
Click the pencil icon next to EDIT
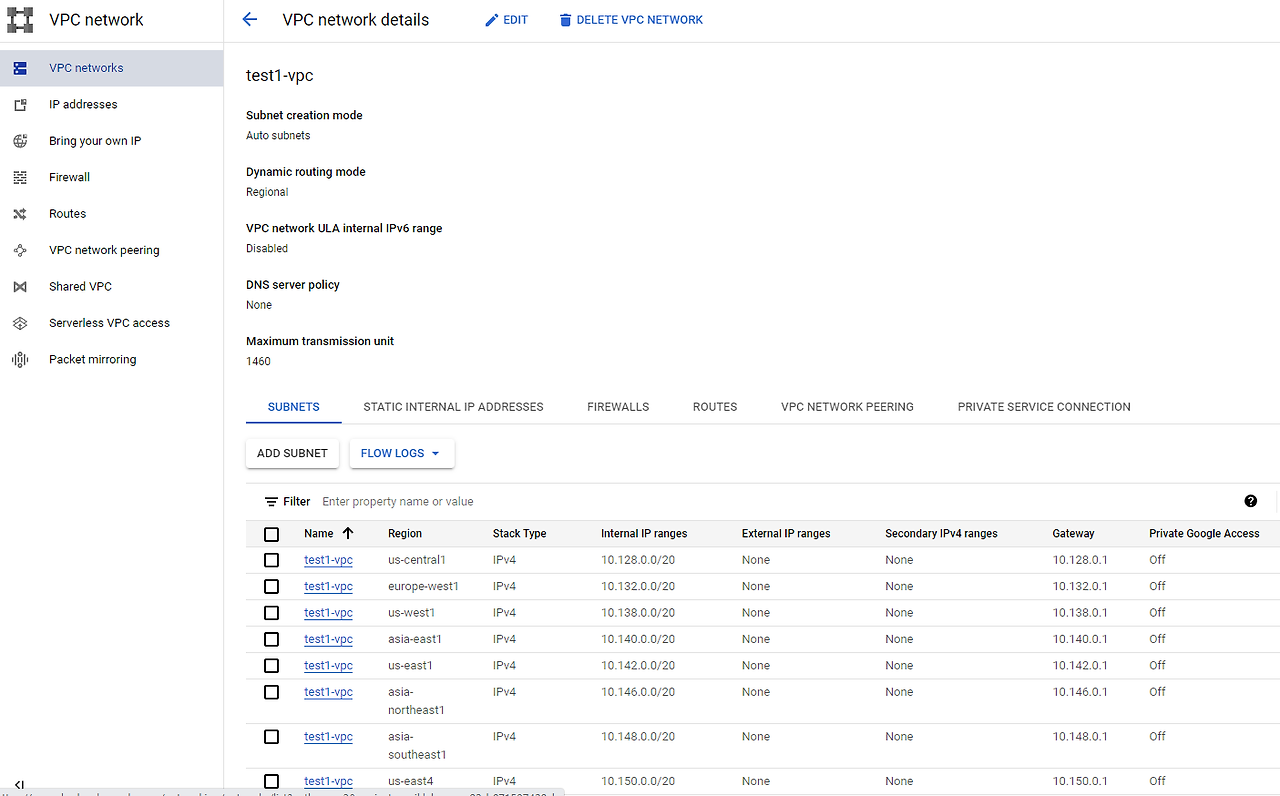pos(491,20)
